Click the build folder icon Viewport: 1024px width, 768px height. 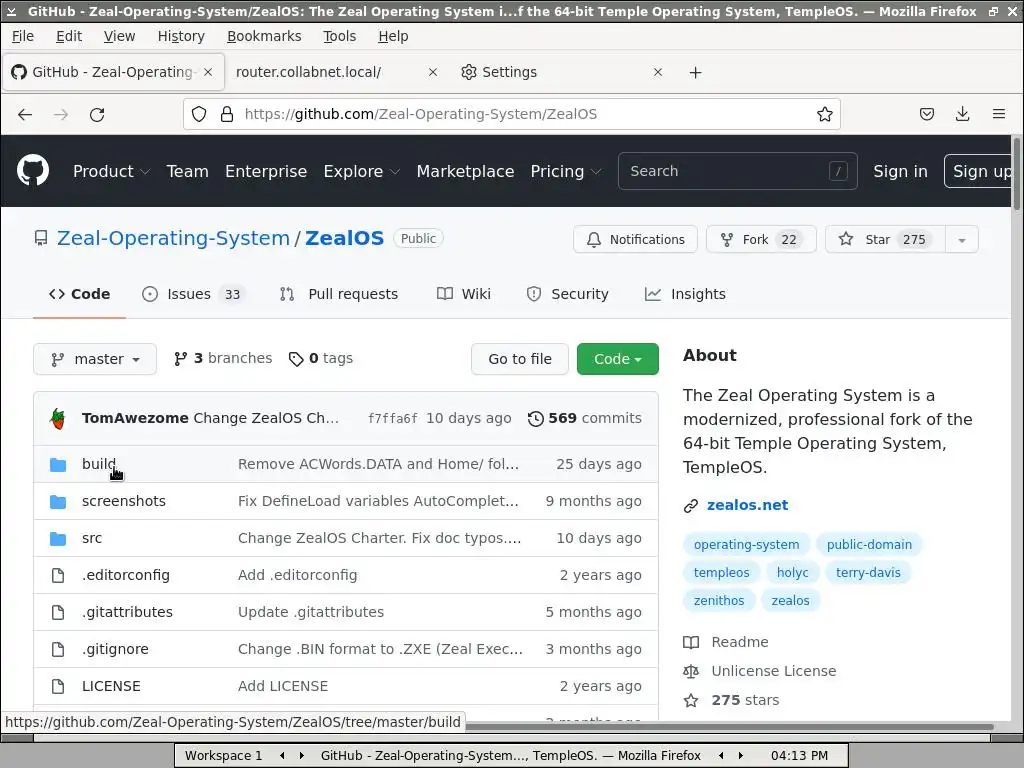[x=58, y=464]
